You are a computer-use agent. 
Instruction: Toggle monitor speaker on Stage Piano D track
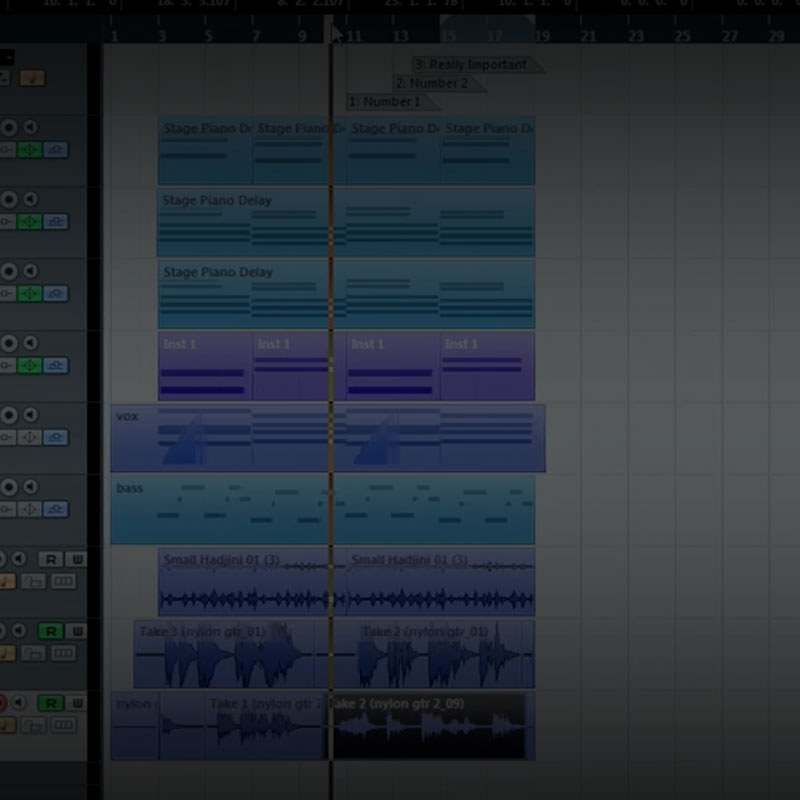pyautogui.click(x=31, y=127)
